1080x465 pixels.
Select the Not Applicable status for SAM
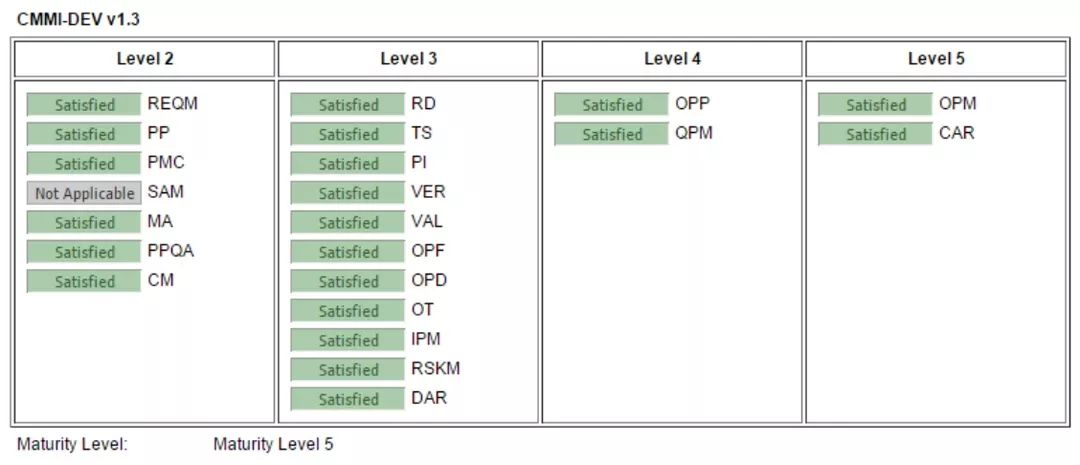pos(84,193)
